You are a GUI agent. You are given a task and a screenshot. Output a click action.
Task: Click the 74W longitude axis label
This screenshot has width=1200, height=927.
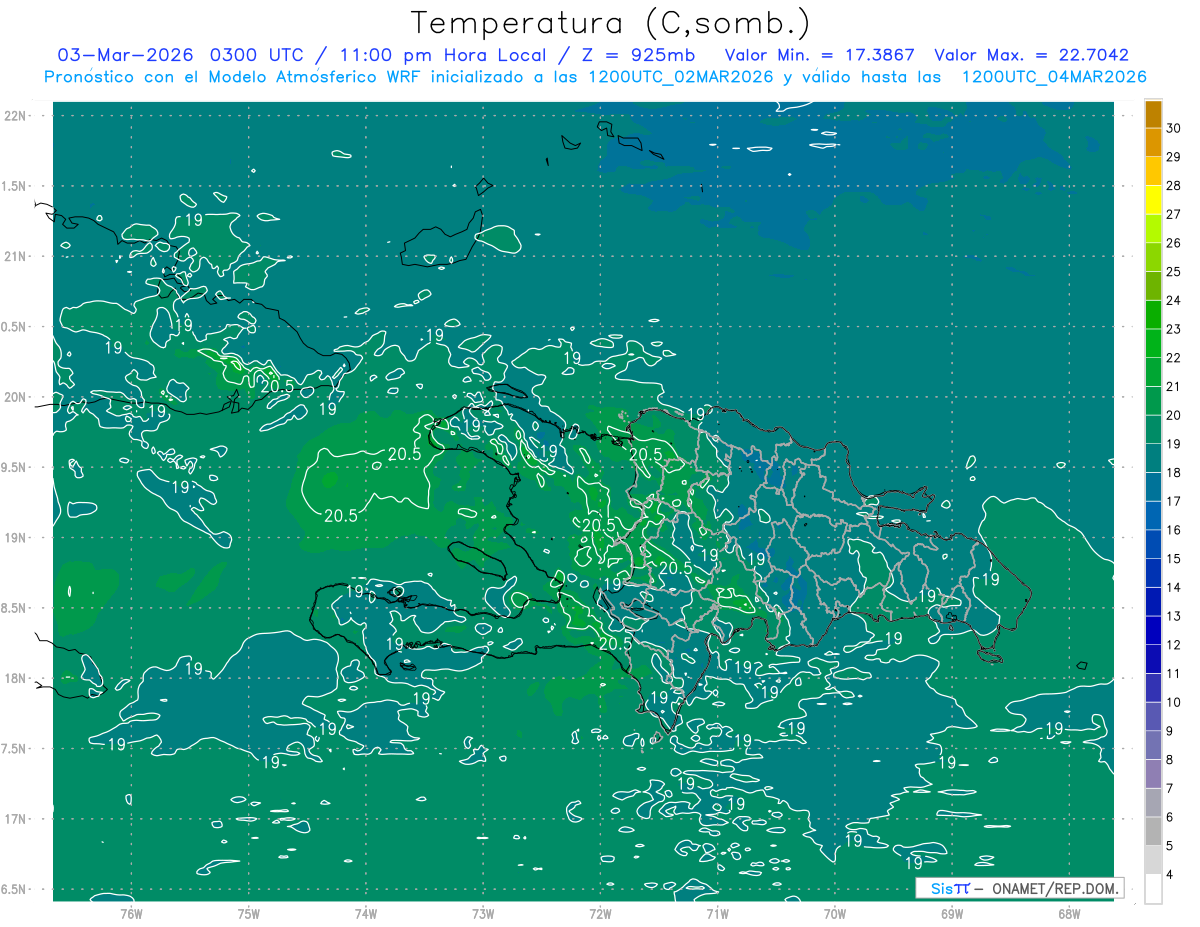[366, 914]
